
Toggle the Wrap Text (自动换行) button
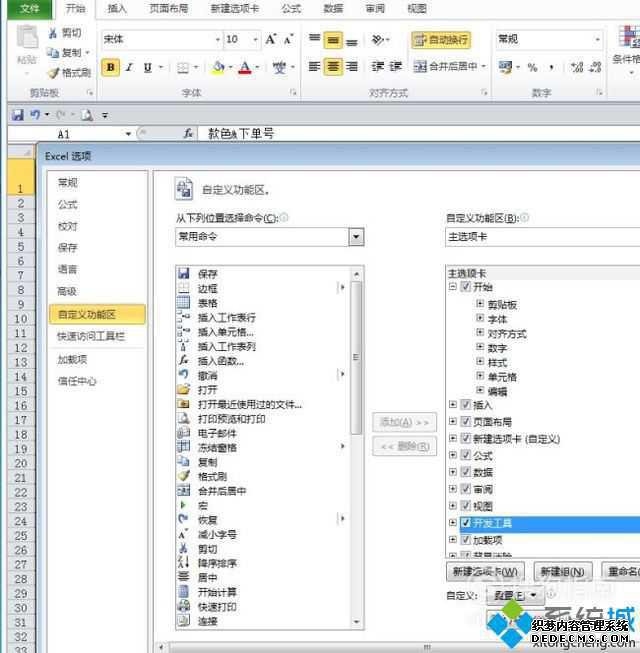[x=441, y=40]
